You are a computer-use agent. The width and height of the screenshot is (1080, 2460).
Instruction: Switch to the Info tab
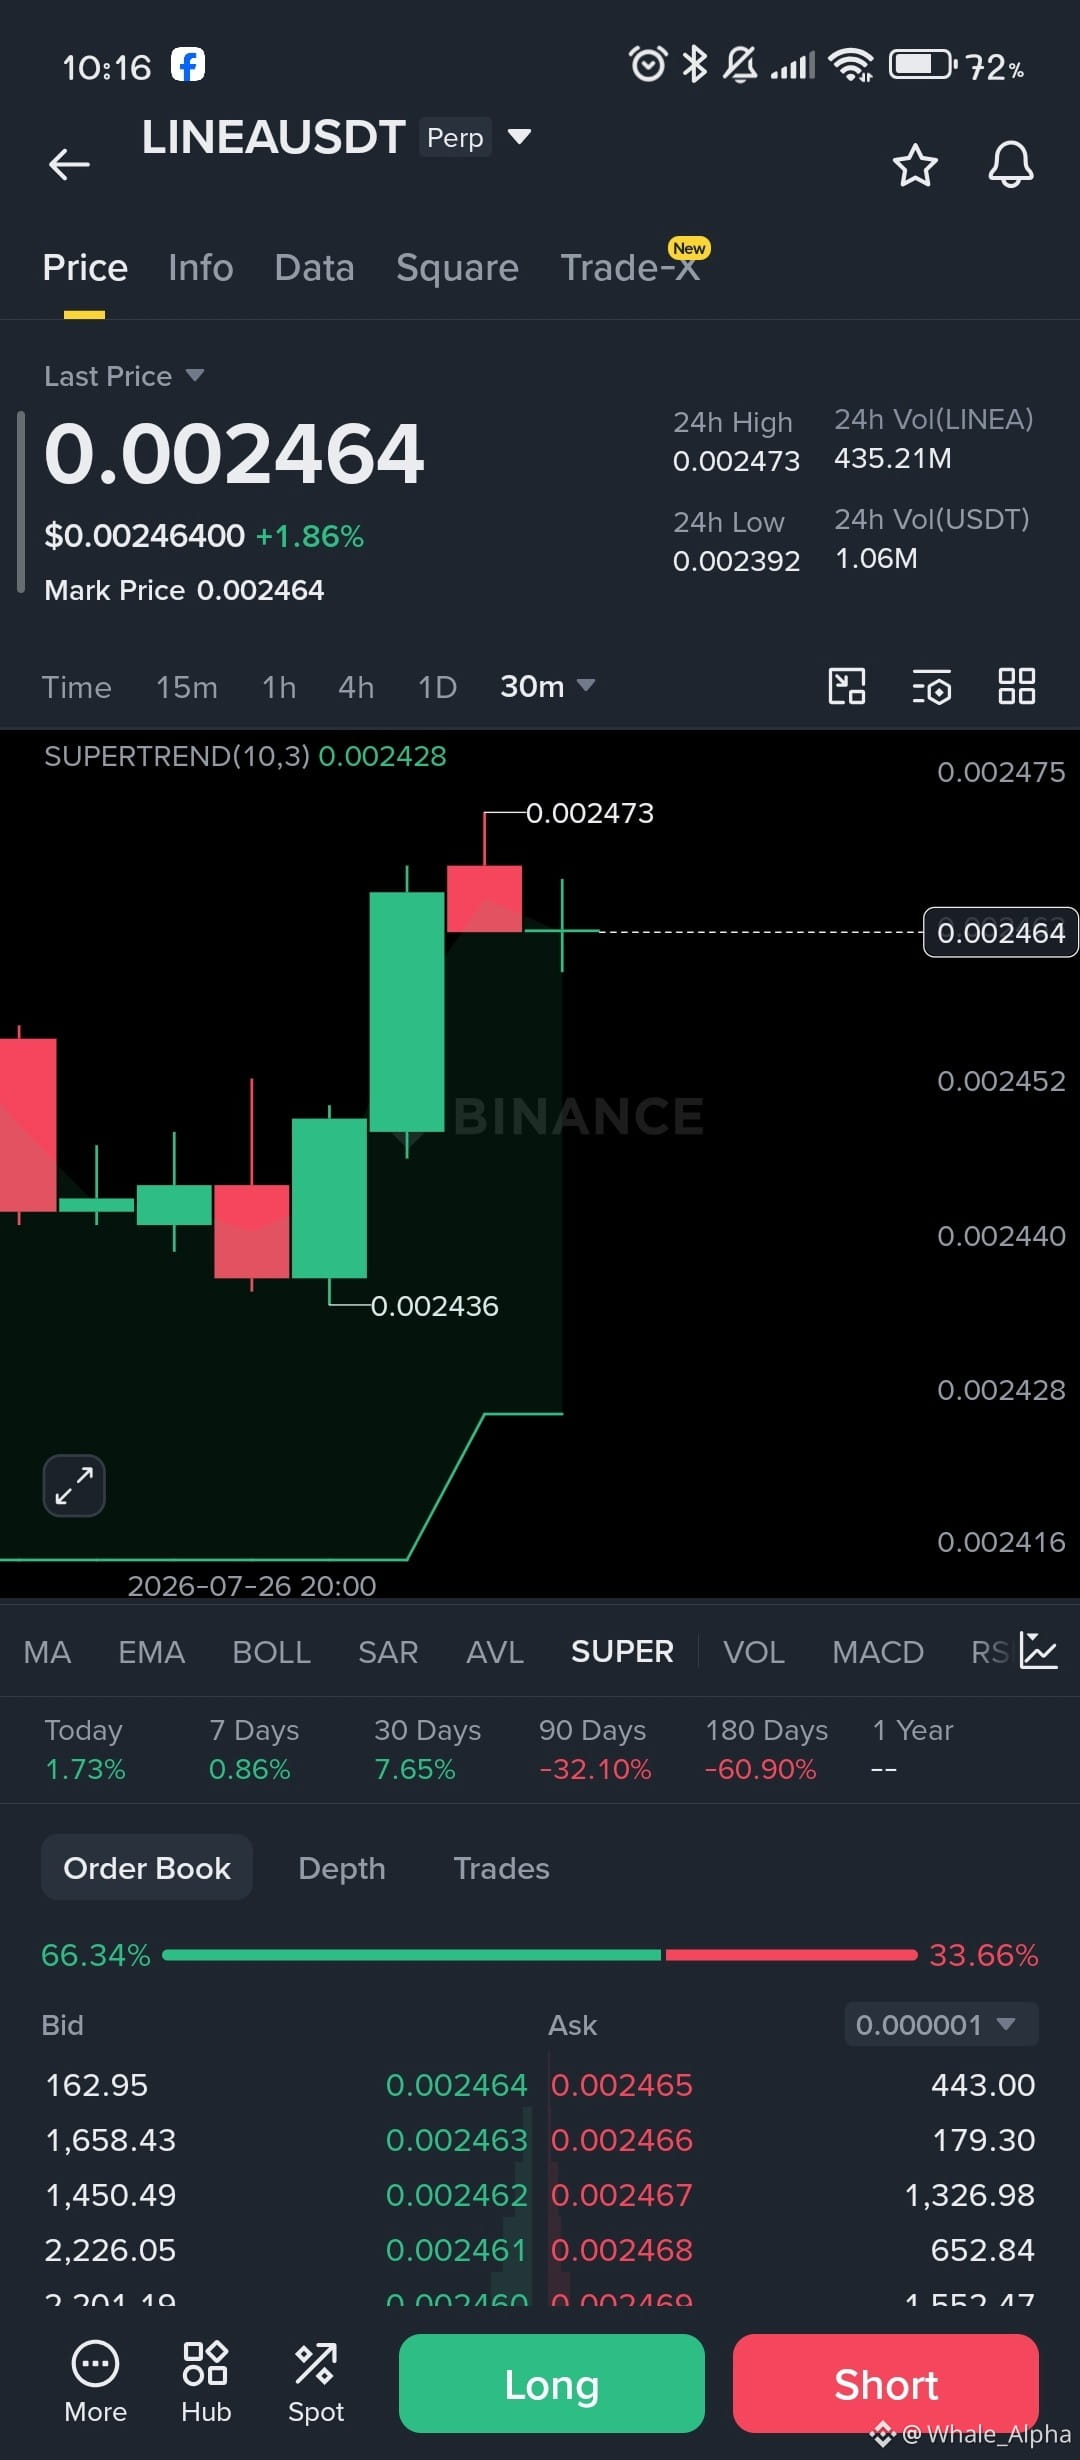click(201, 268)
